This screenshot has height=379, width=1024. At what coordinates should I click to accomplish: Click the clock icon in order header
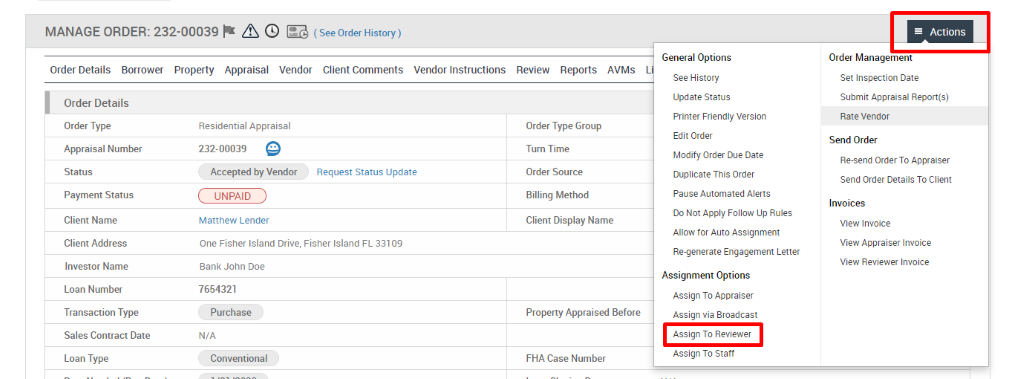(x=272, y=31)
